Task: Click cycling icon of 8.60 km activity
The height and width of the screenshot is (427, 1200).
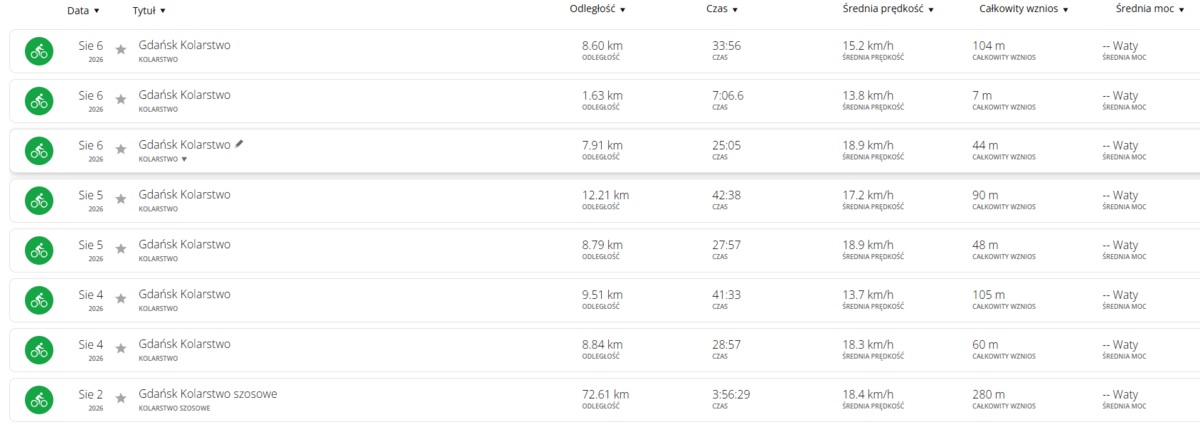Action: click(x=39, y=51)
